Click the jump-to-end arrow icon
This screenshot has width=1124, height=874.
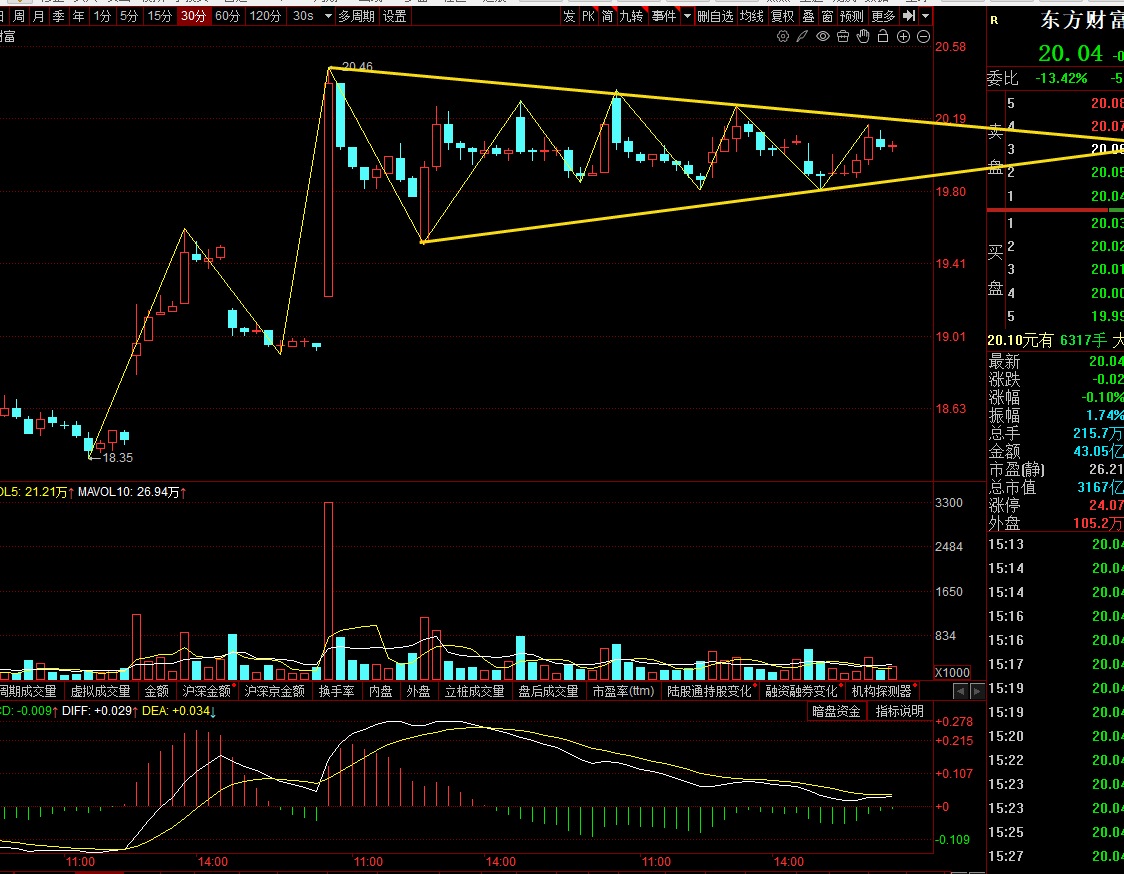click(909, 16)
